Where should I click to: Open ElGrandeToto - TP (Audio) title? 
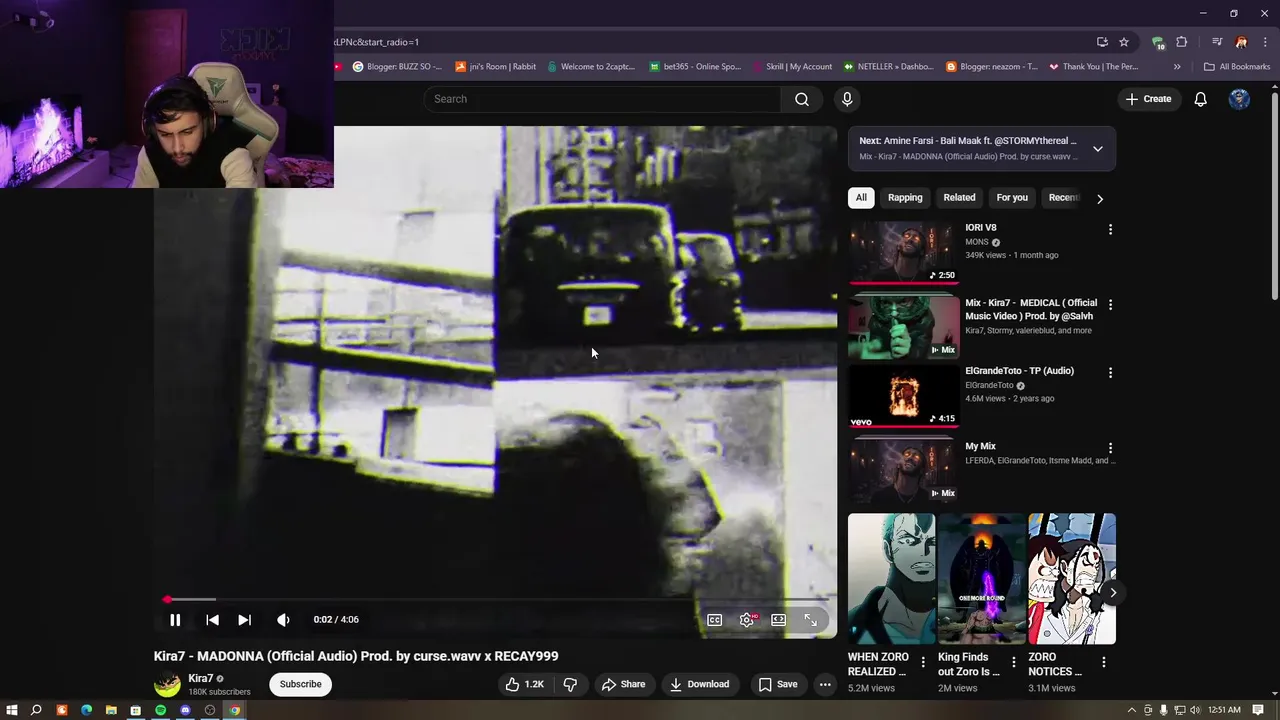tap(1019, 371)
